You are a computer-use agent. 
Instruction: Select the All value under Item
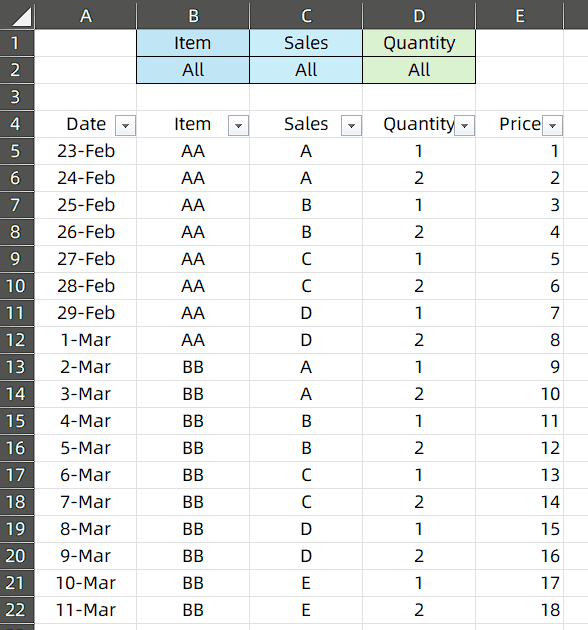[193, 70]
